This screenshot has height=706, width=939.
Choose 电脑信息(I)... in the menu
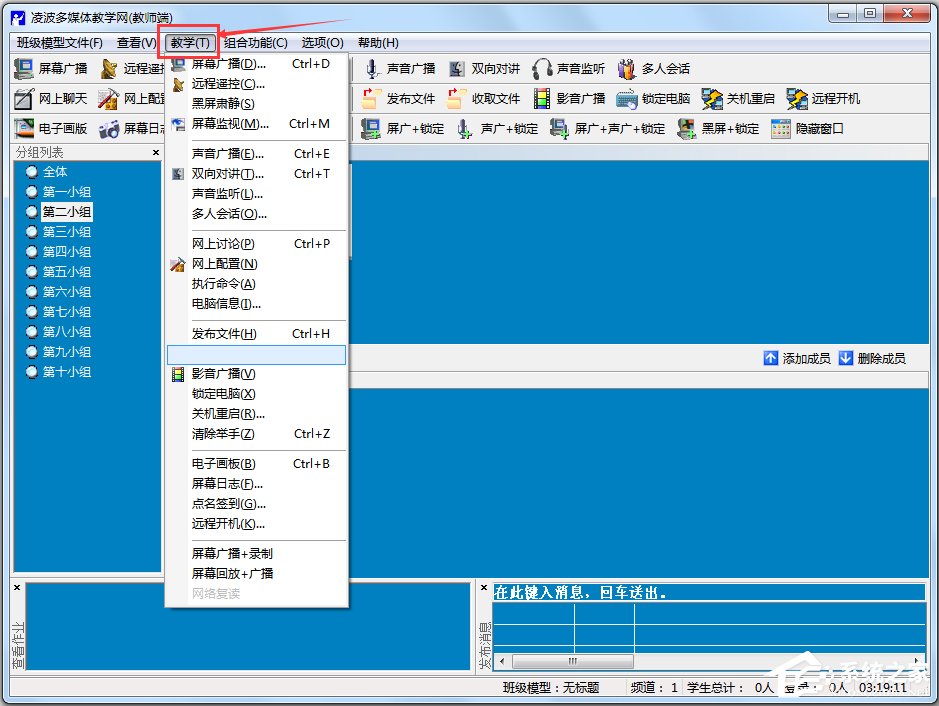click(256, 304)
